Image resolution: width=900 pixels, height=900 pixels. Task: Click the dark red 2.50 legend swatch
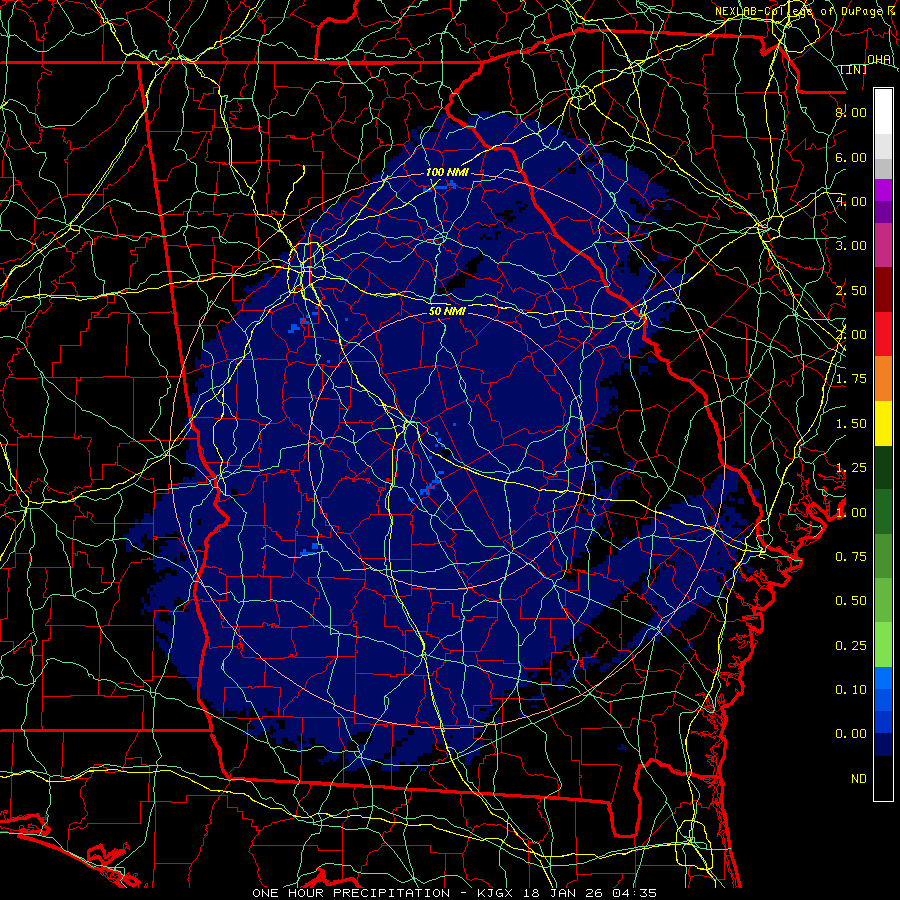883,290
